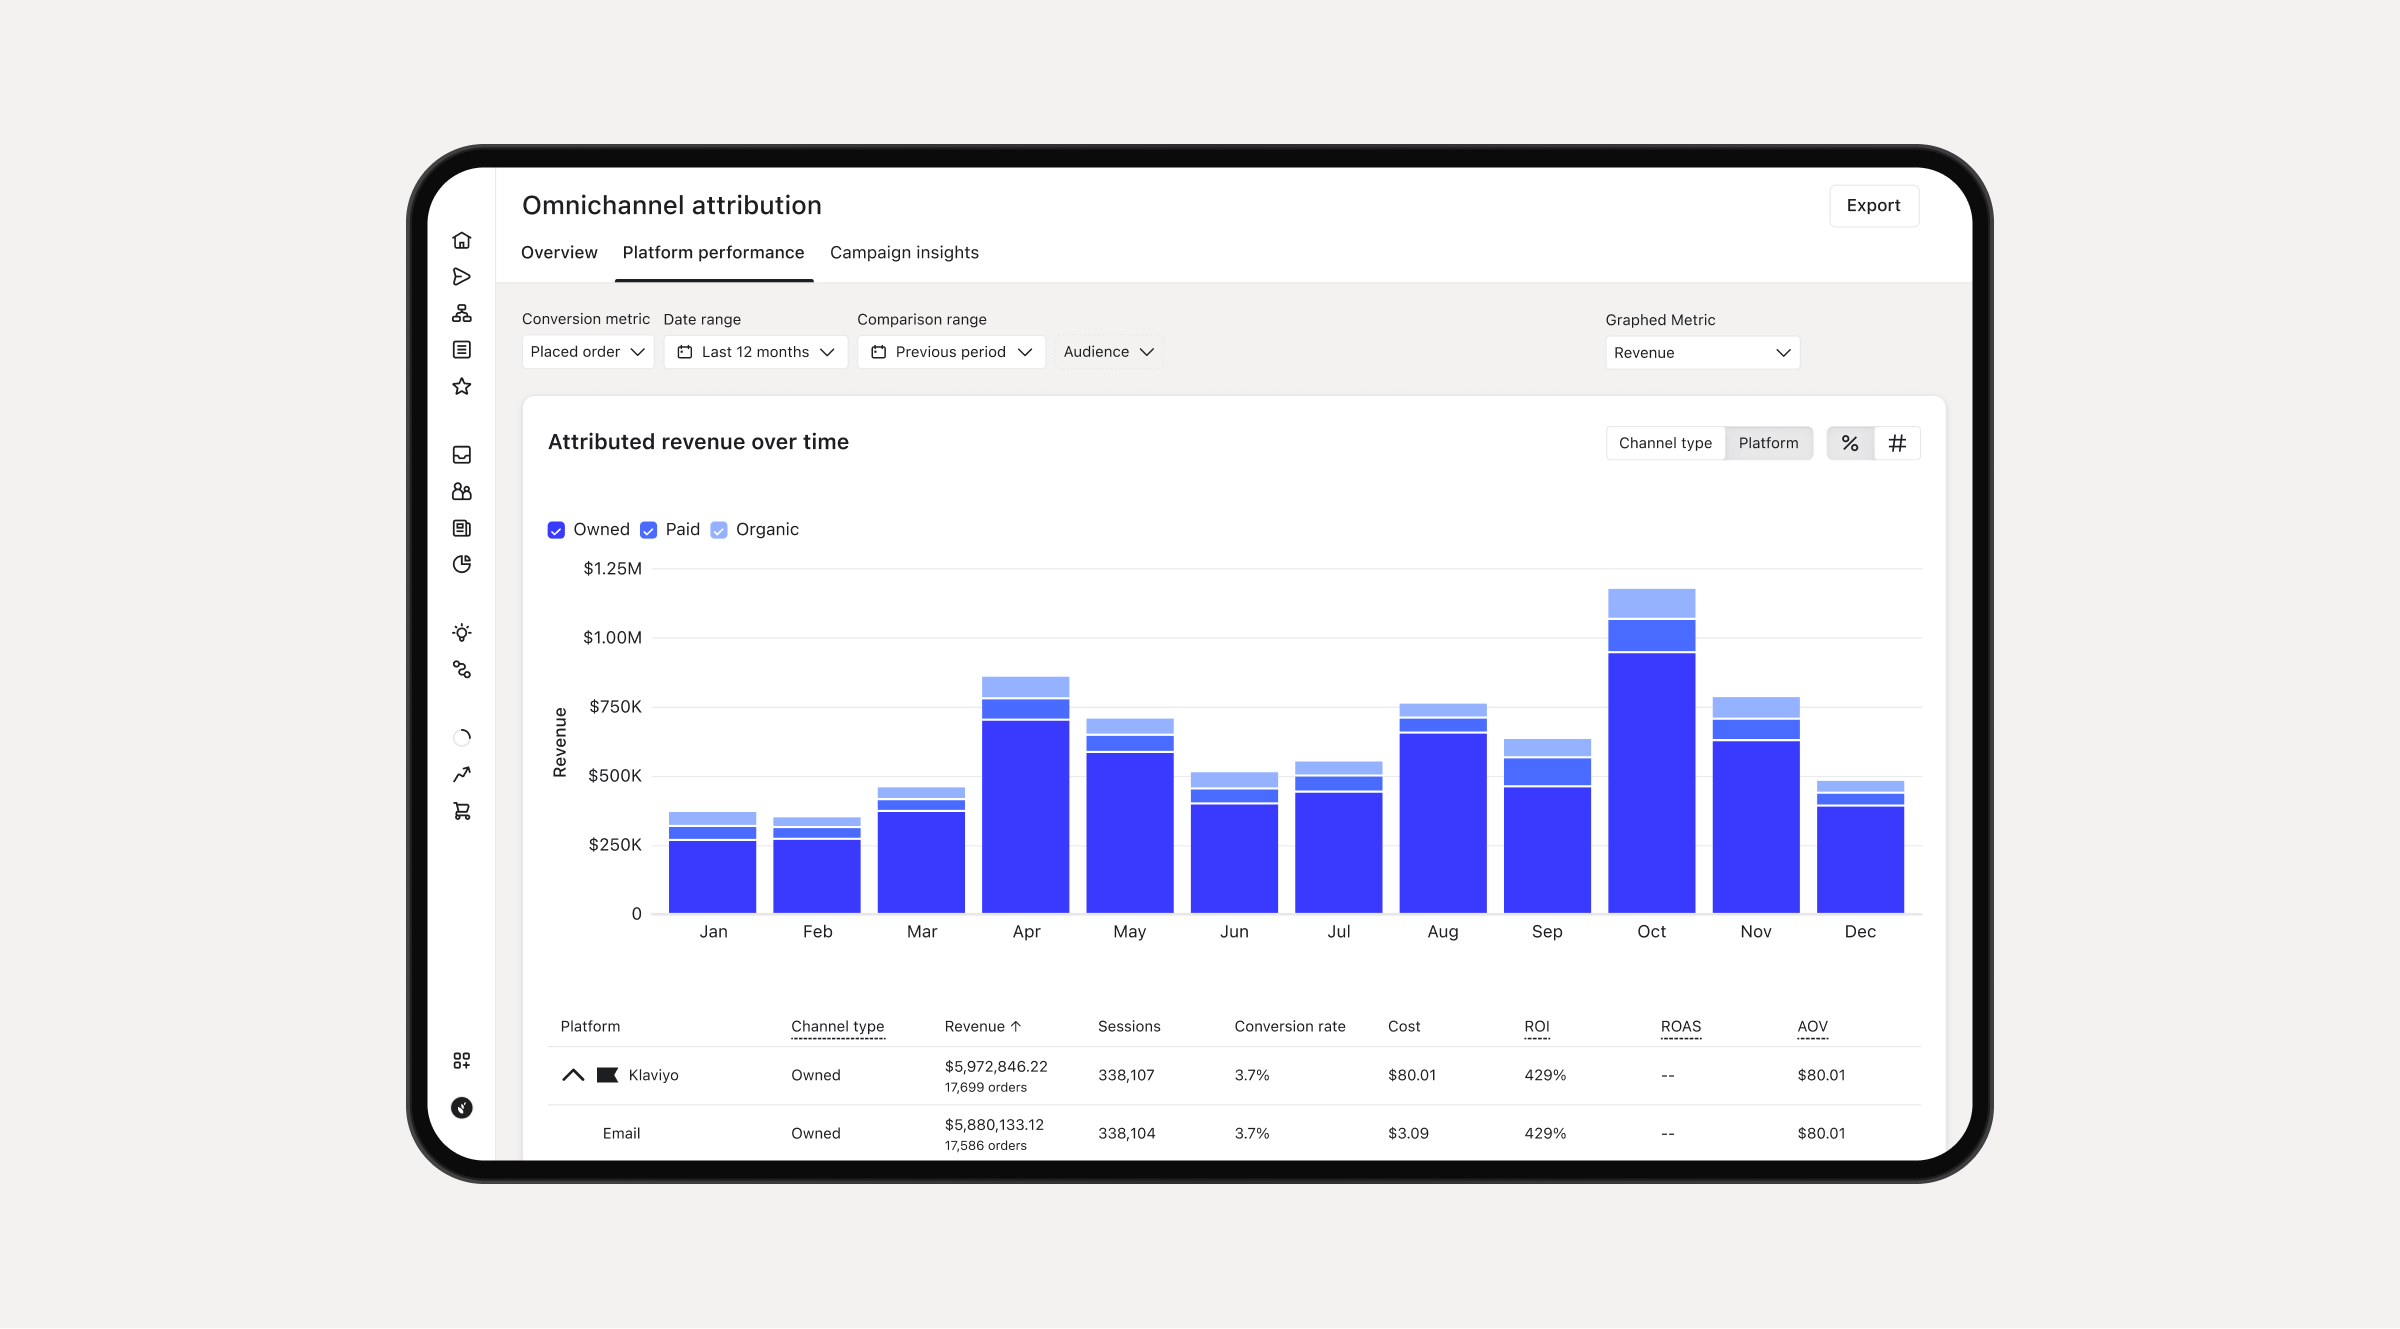Click the October Organic top bar segment
Screen dimensions: 2400x1329
click(1651, 603)
